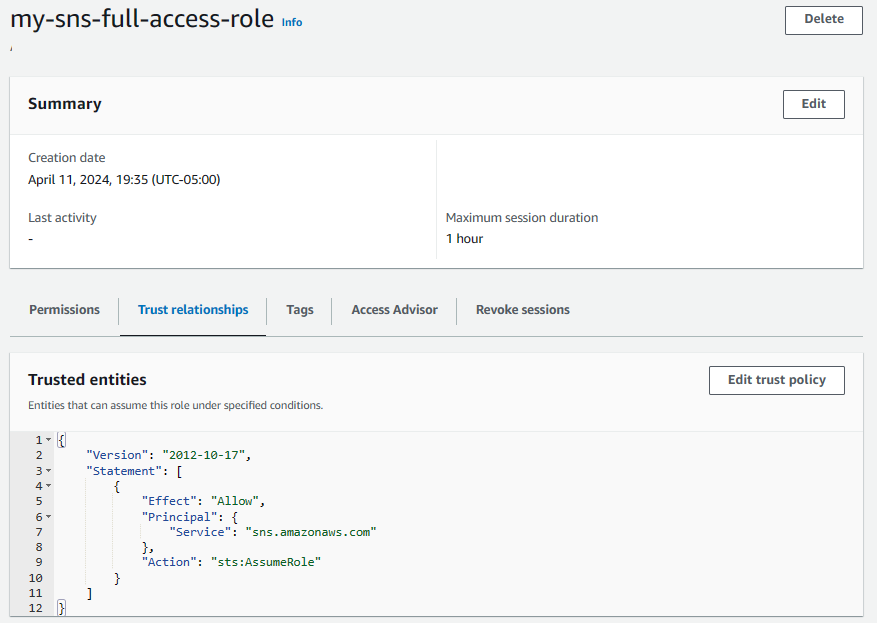Viewport: 877px width, 623px height.
Task: Select the Trust relationships tab
Action: point(193,310)
